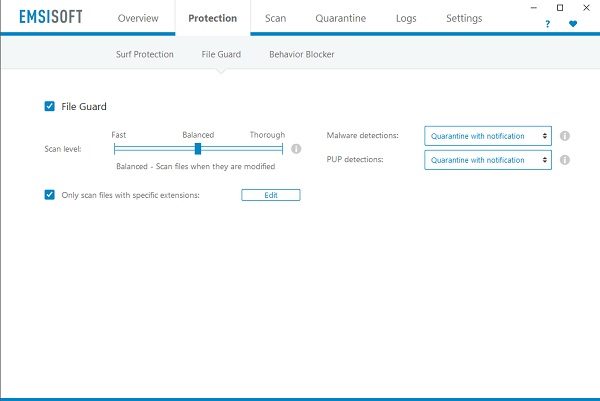600x401 pixels.
Task: Show info icon beside PUP detections
Action: [x=565, y=160]
